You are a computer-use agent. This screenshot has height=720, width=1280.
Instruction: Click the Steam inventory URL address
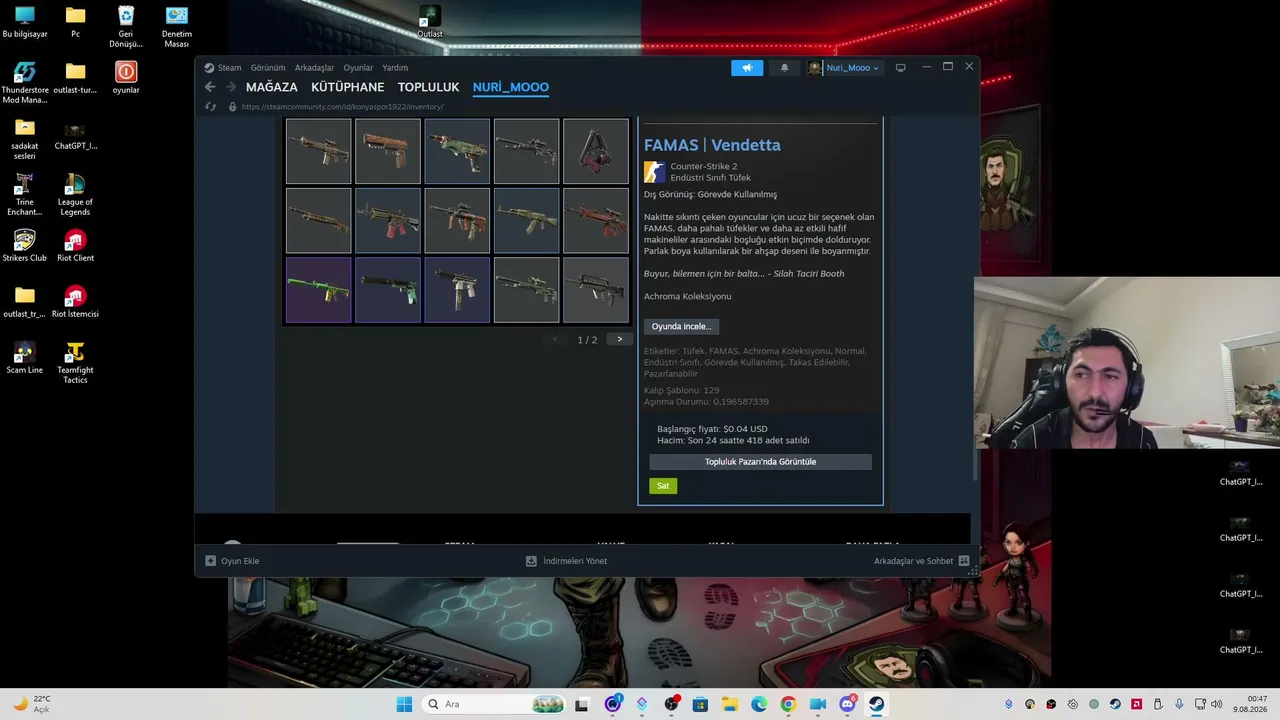point(342,107)
